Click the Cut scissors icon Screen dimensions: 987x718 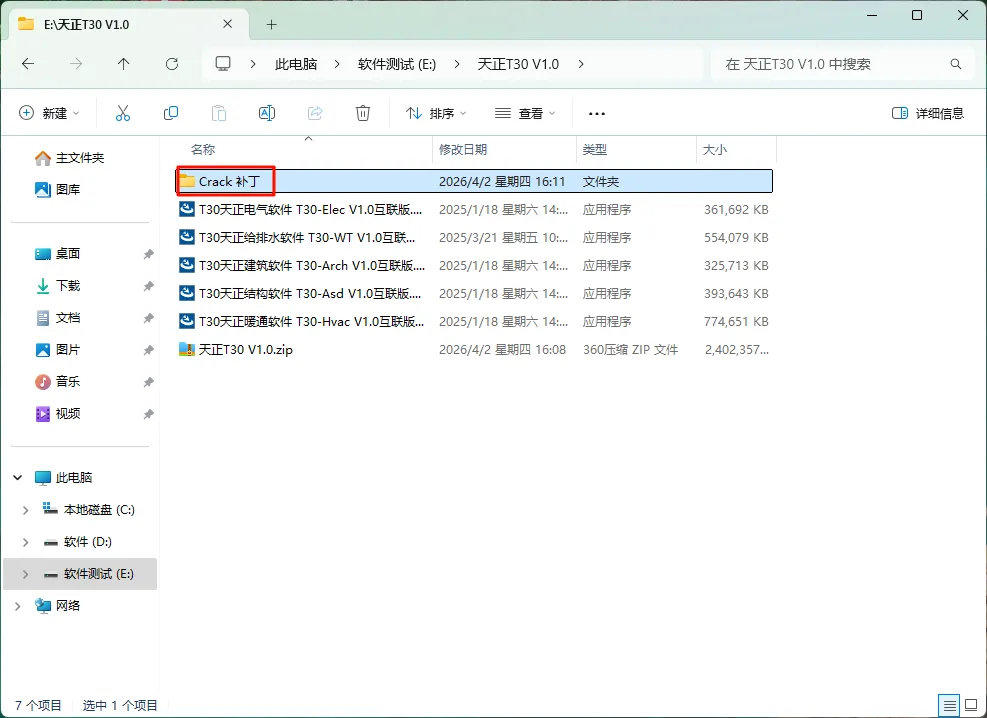[123, 113]
